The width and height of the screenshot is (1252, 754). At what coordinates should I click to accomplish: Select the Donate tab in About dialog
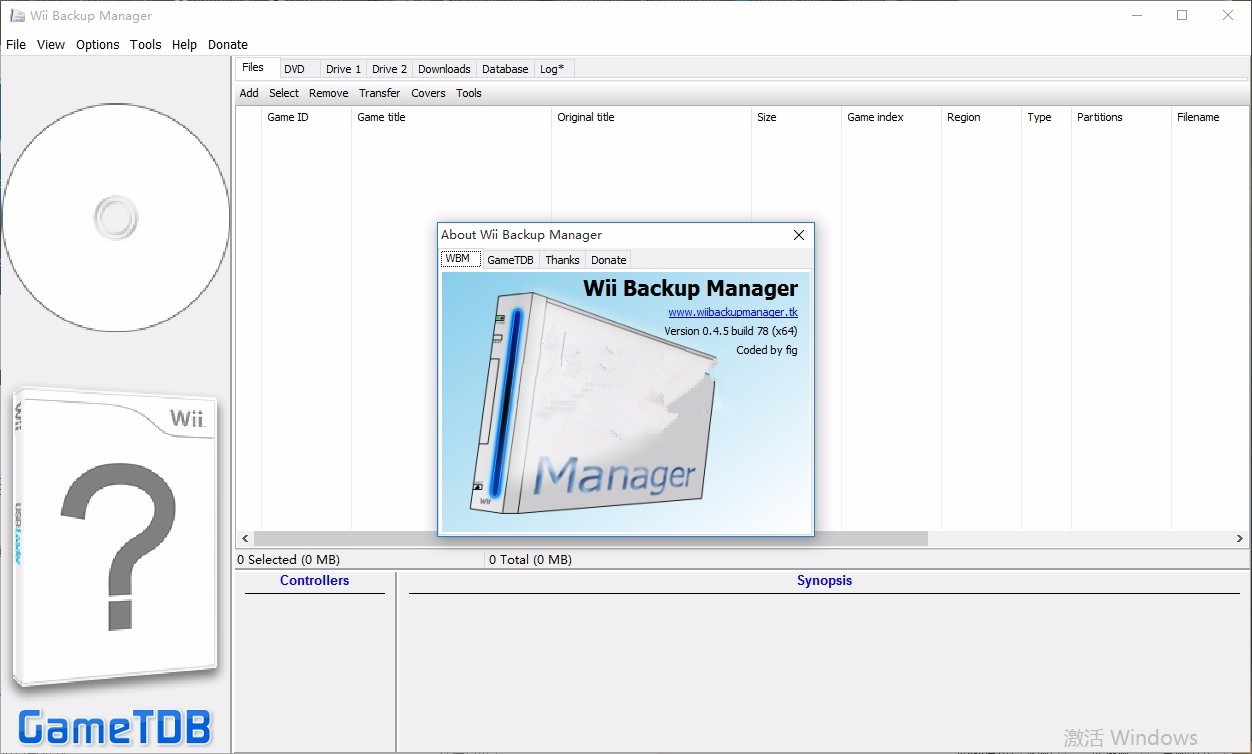608,260
